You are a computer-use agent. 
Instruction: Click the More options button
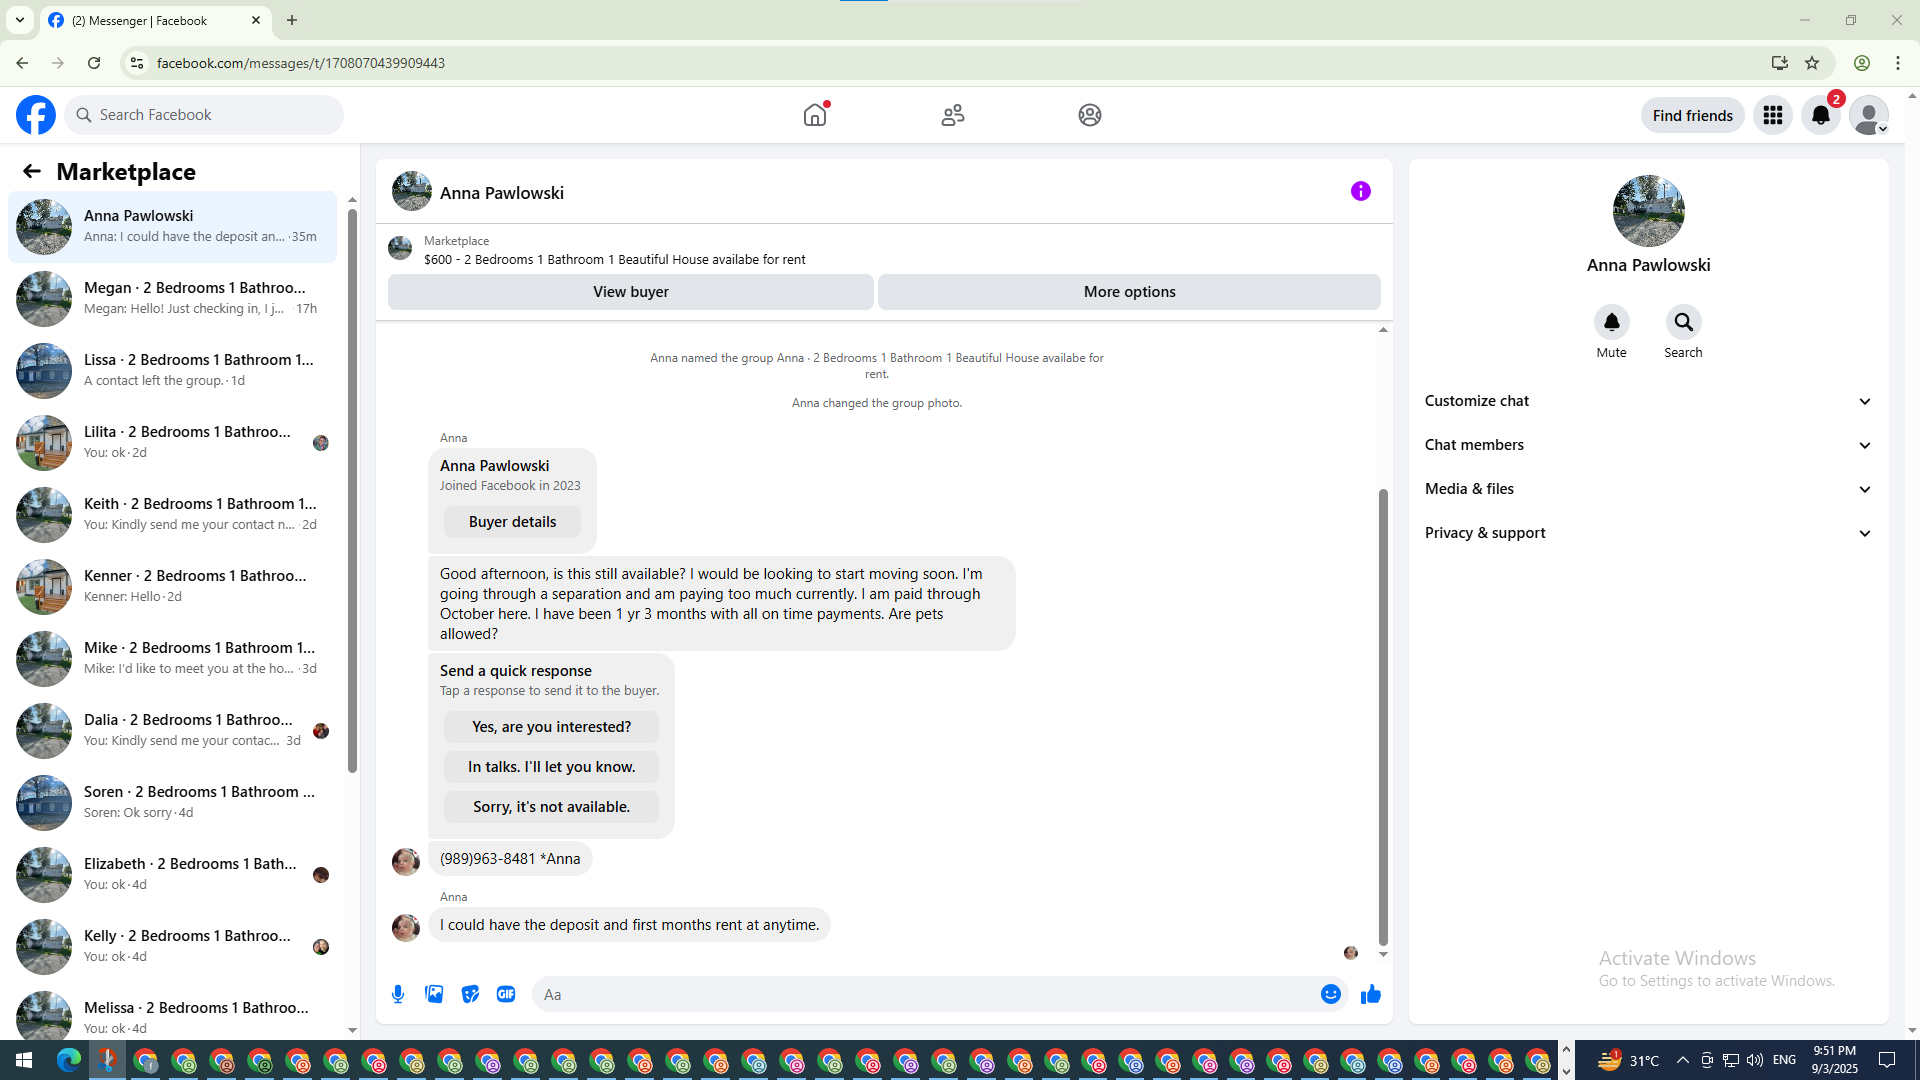coord(1129,292)
